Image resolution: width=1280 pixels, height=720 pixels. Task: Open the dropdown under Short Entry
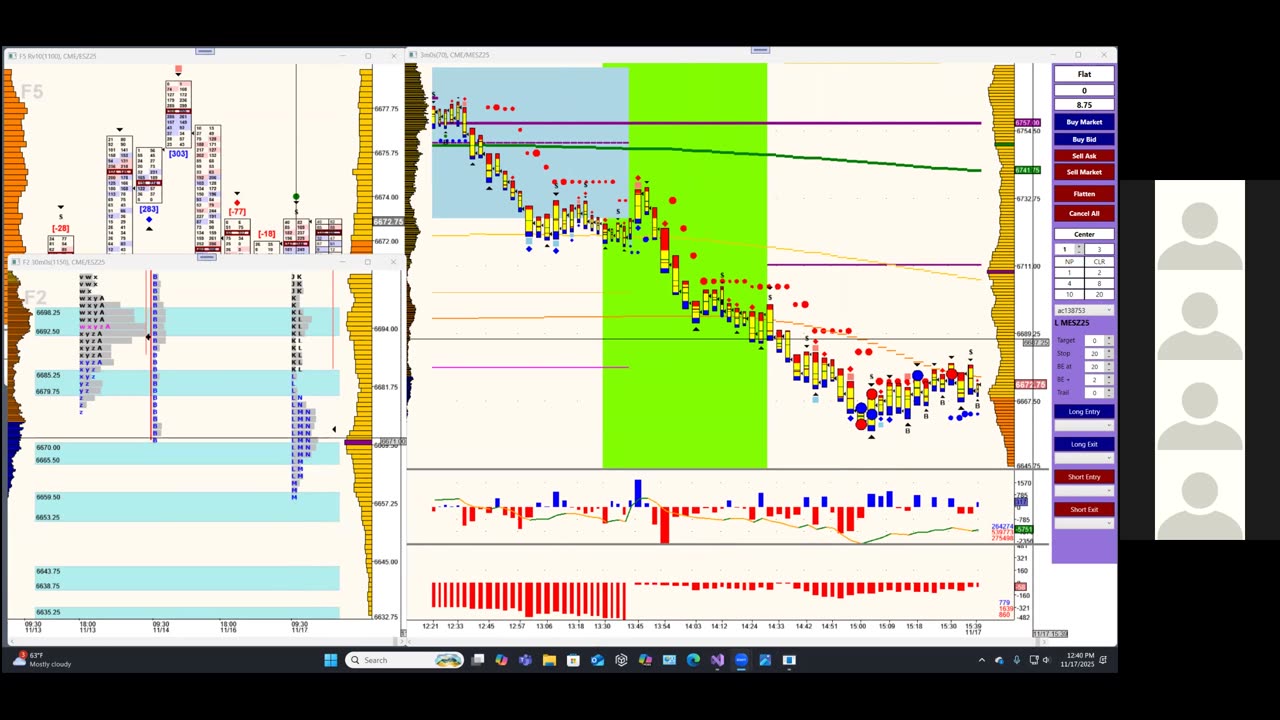pyautogui.click(x=1084, y=491)
